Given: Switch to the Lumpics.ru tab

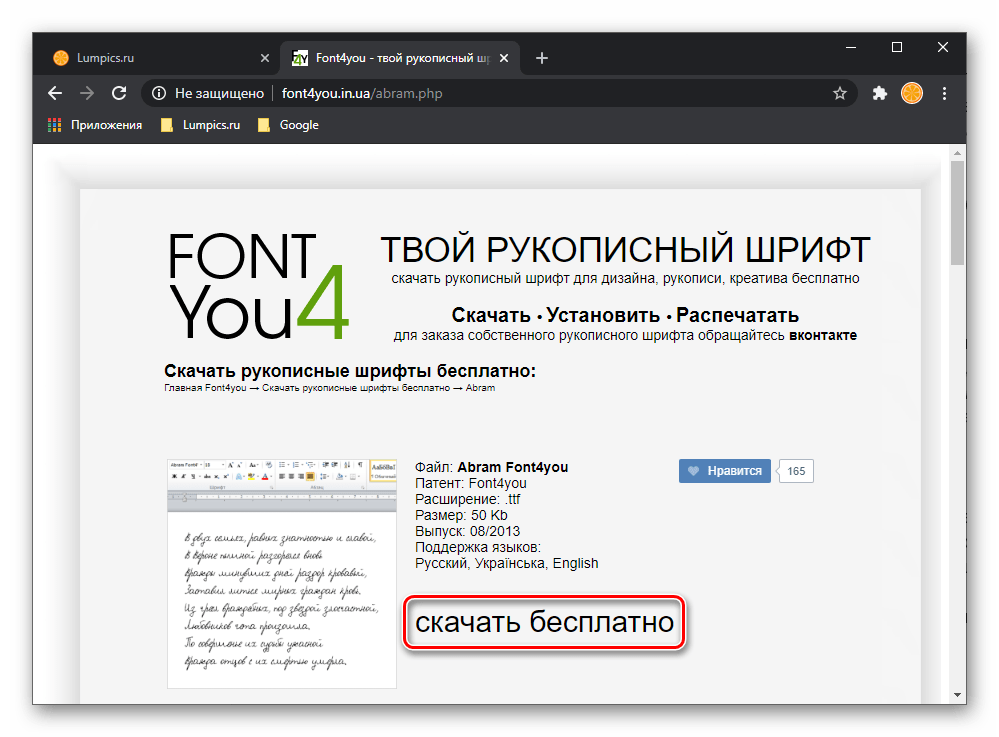Looking at the screenshot, I should pos(150,58).
